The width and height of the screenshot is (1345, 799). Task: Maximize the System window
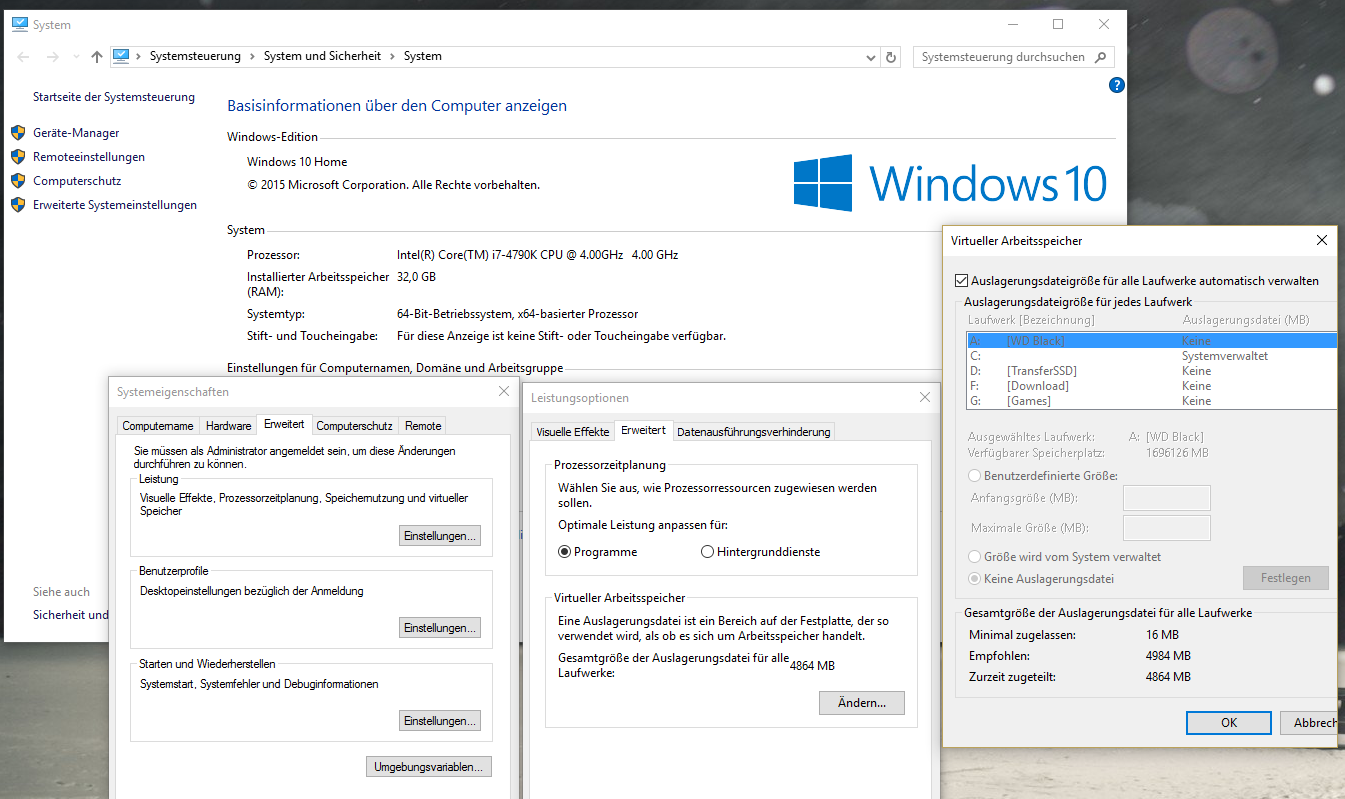click(1058, 24)
